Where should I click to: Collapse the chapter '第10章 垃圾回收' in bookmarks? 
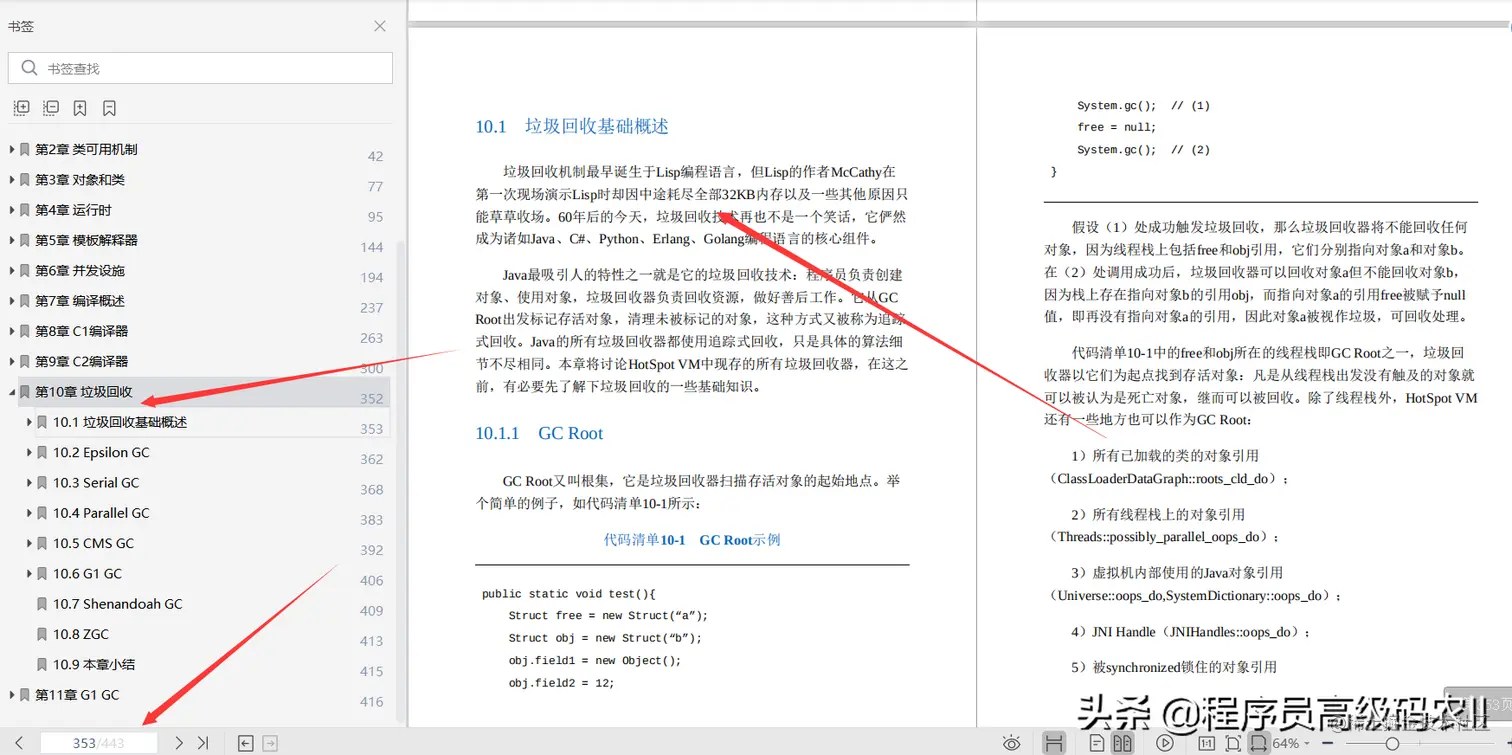click(x=9, y=391)
